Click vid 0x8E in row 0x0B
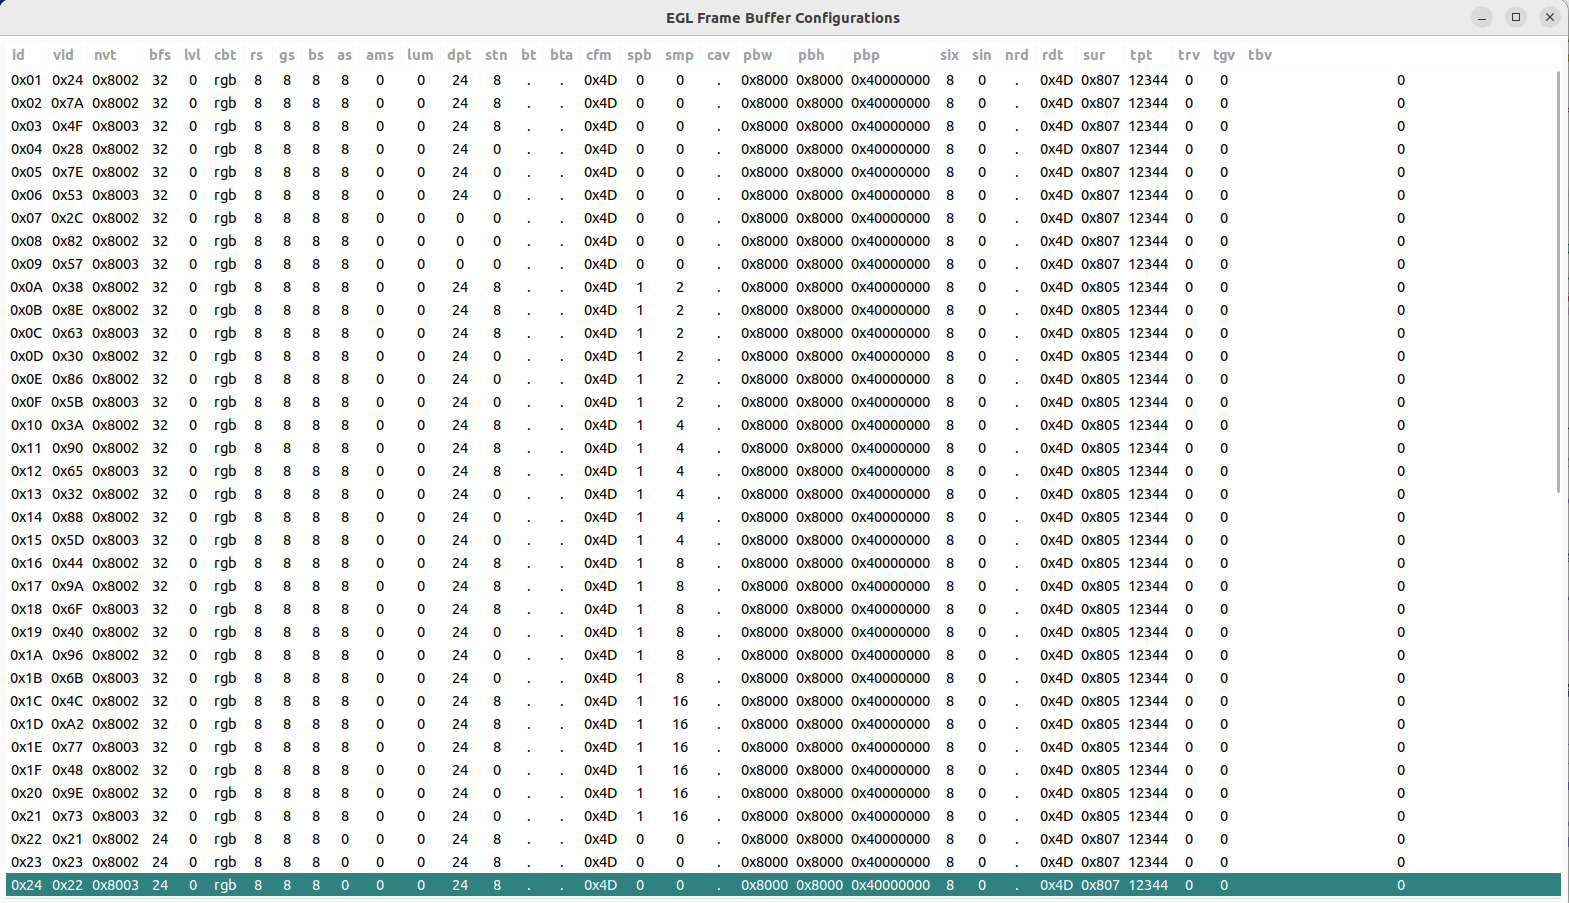The height and width of the screenshot is (903, 1569). [x=68, y=310]
